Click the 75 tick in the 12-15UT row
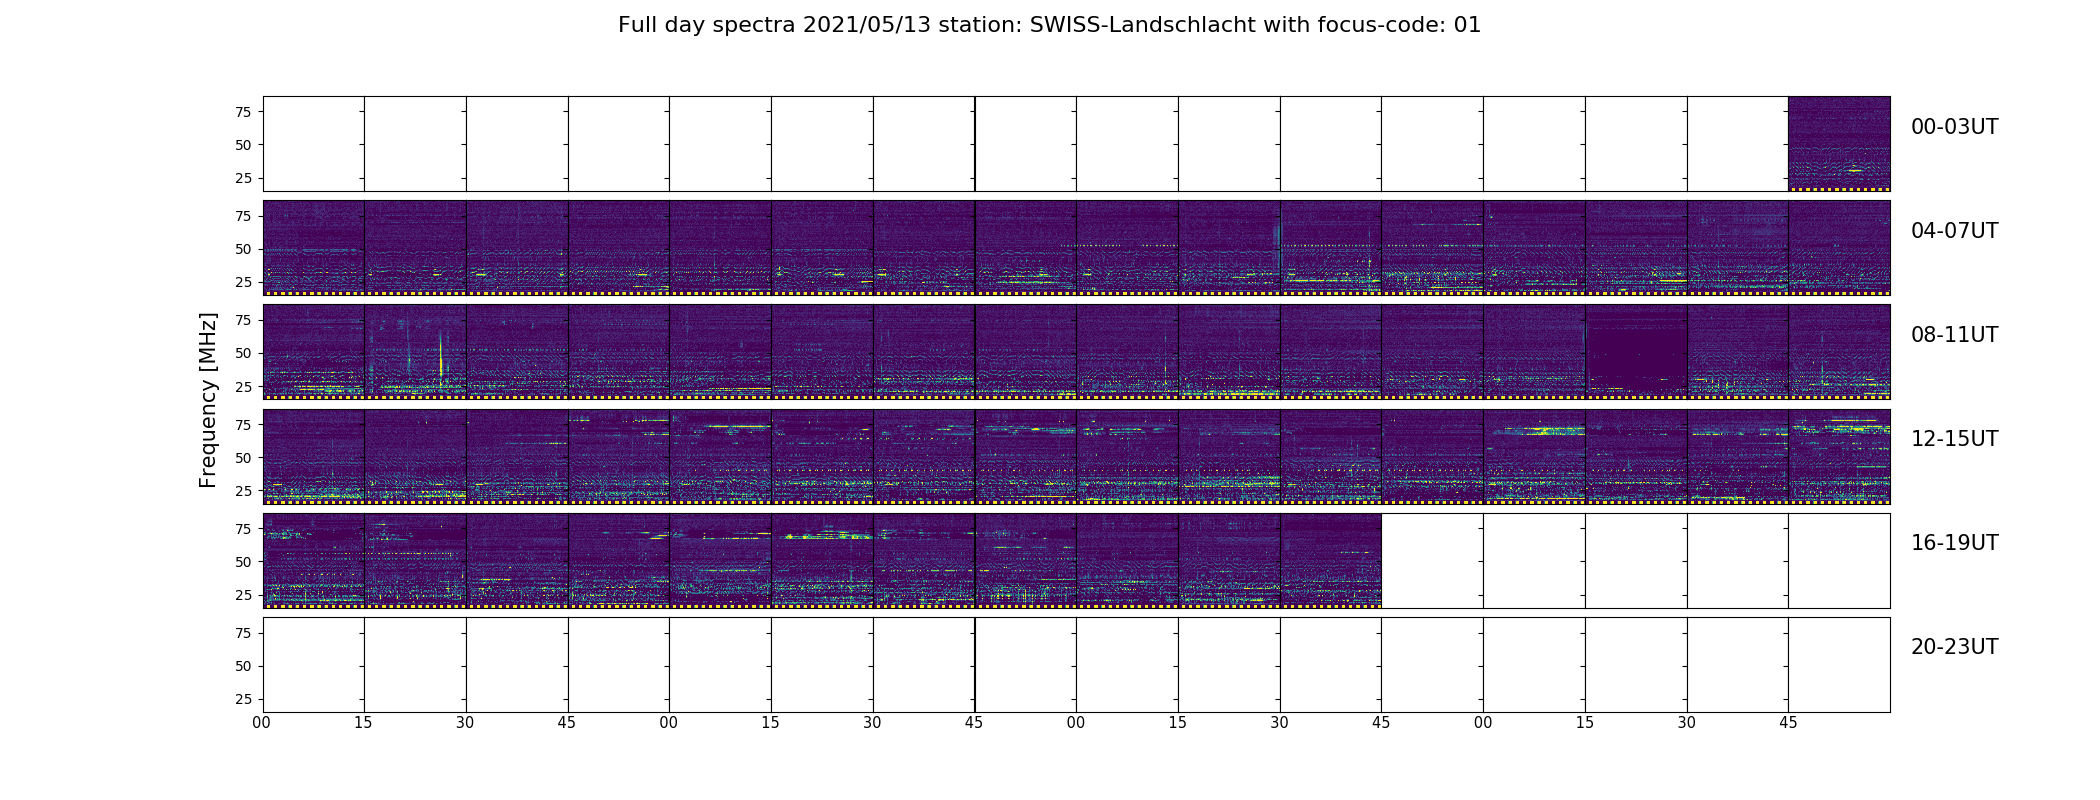2100x800 pixels. [242, 424]
